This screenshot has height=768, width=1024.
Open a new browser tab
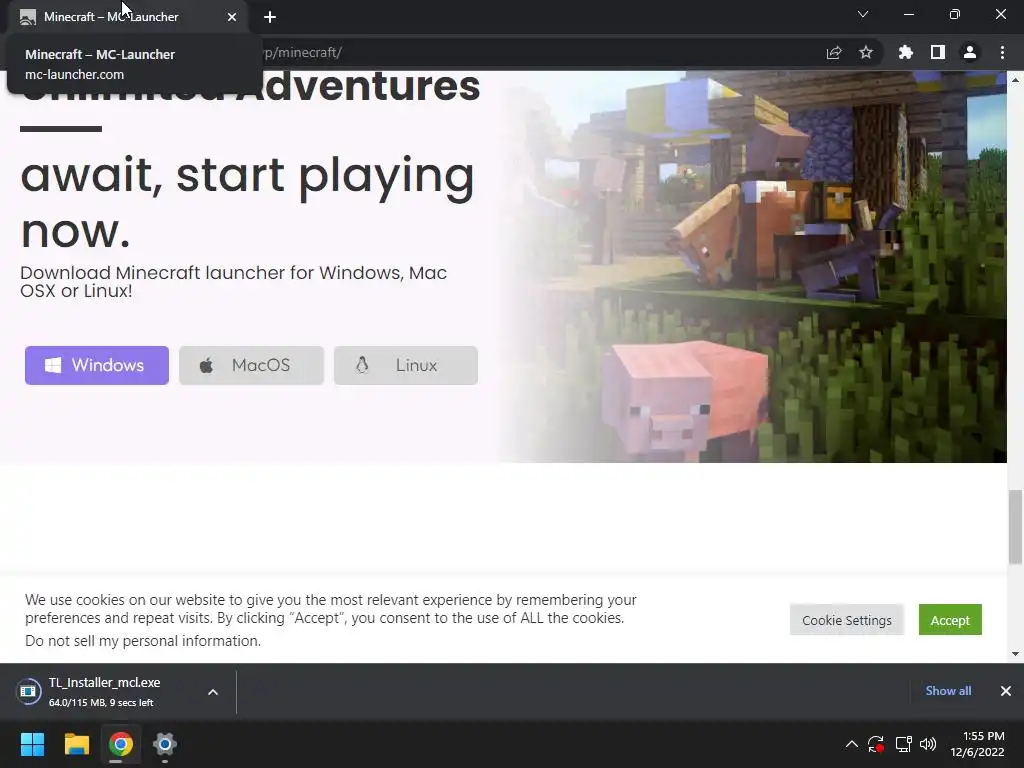[x=270, y=17]
